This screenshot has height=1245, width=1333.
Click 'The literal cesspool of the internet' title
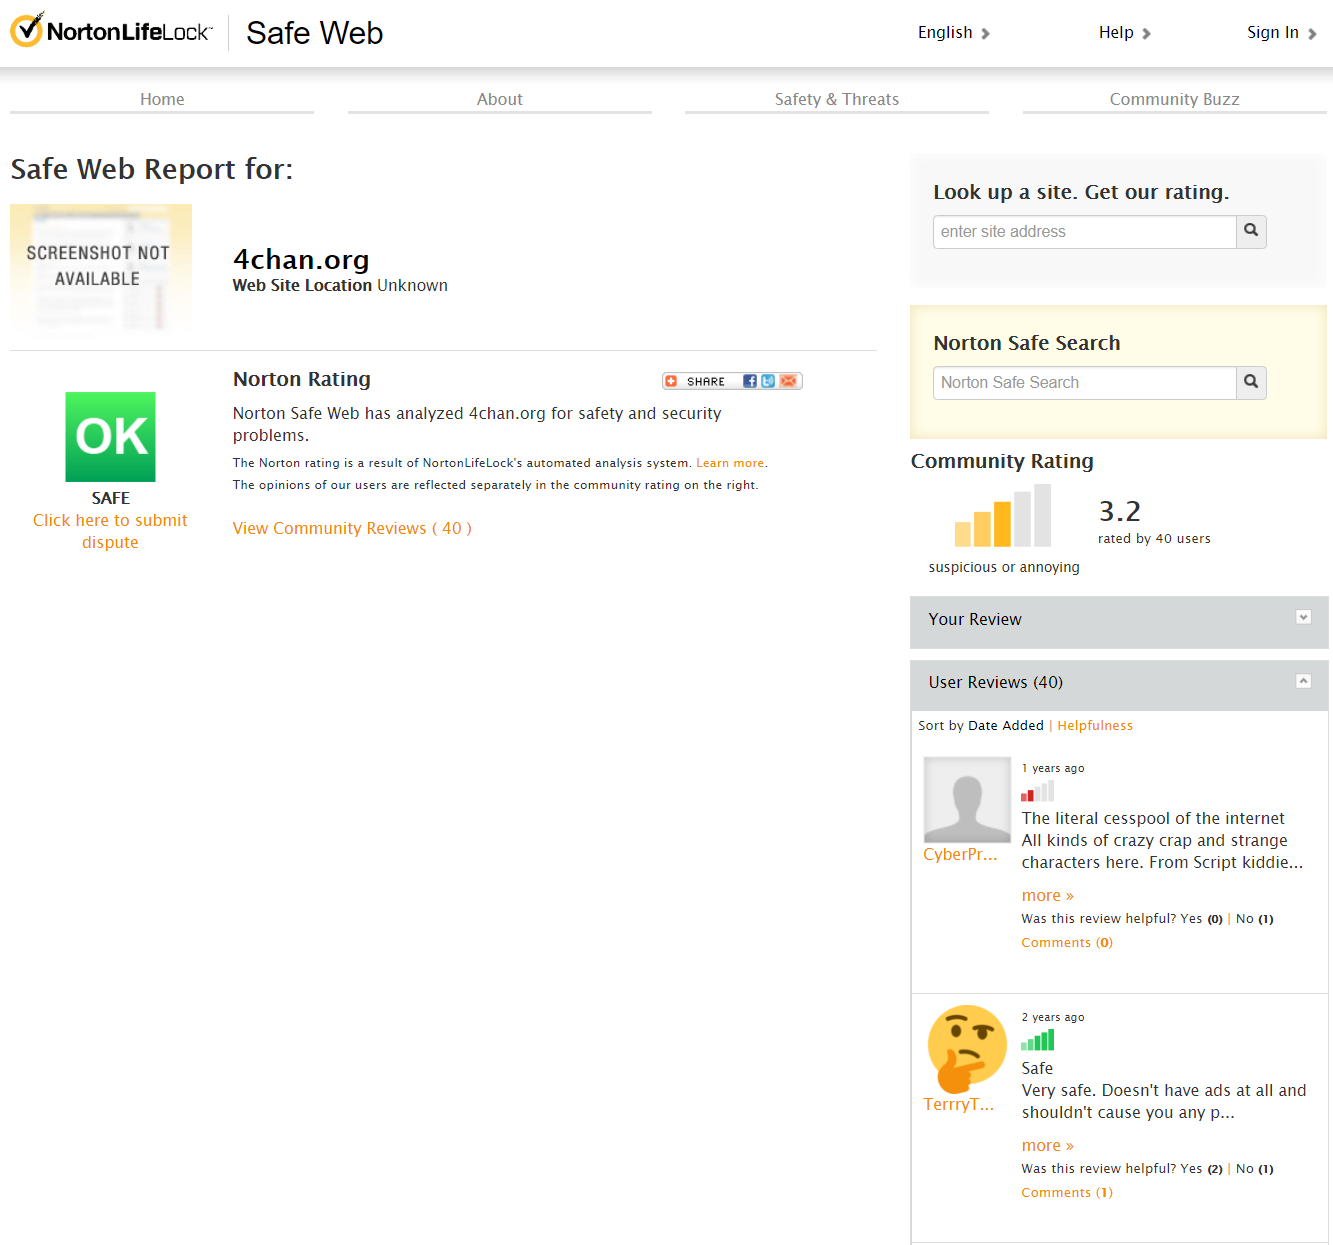[1153, 818]
